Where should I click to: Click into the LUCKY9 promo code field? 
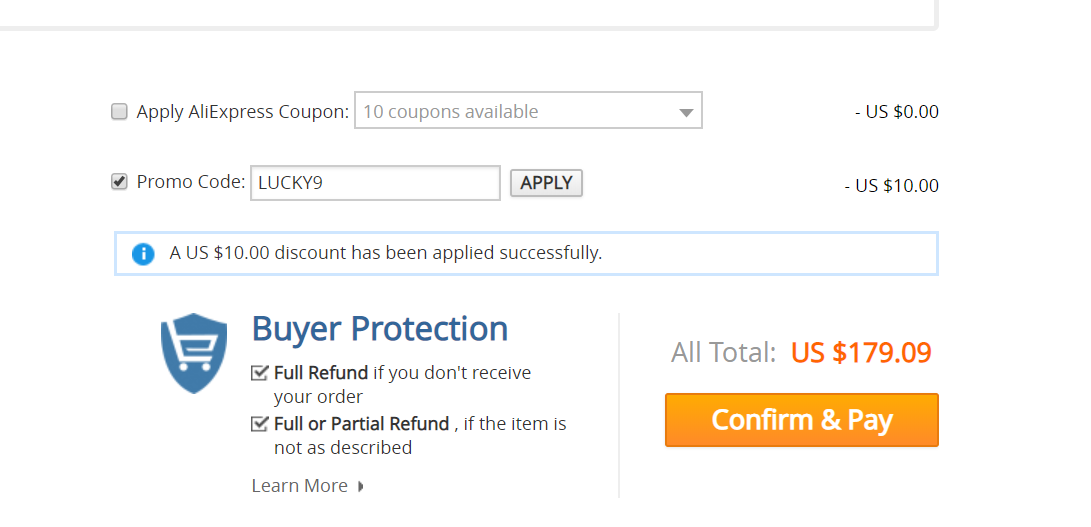(x=376, y=183)
